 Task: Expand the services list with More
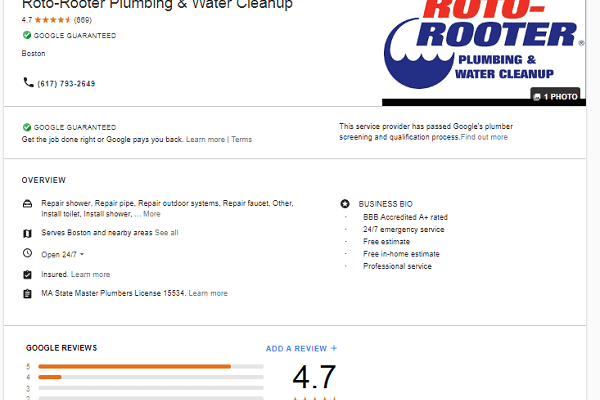tap(152, 214)
